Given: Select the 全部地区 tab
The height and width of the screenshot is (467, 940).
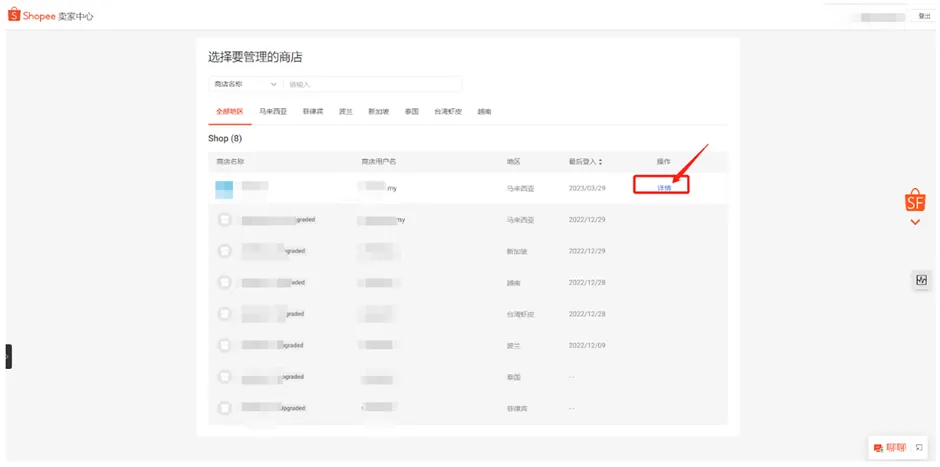Looking at the screenshot, I should click(230, 112).
